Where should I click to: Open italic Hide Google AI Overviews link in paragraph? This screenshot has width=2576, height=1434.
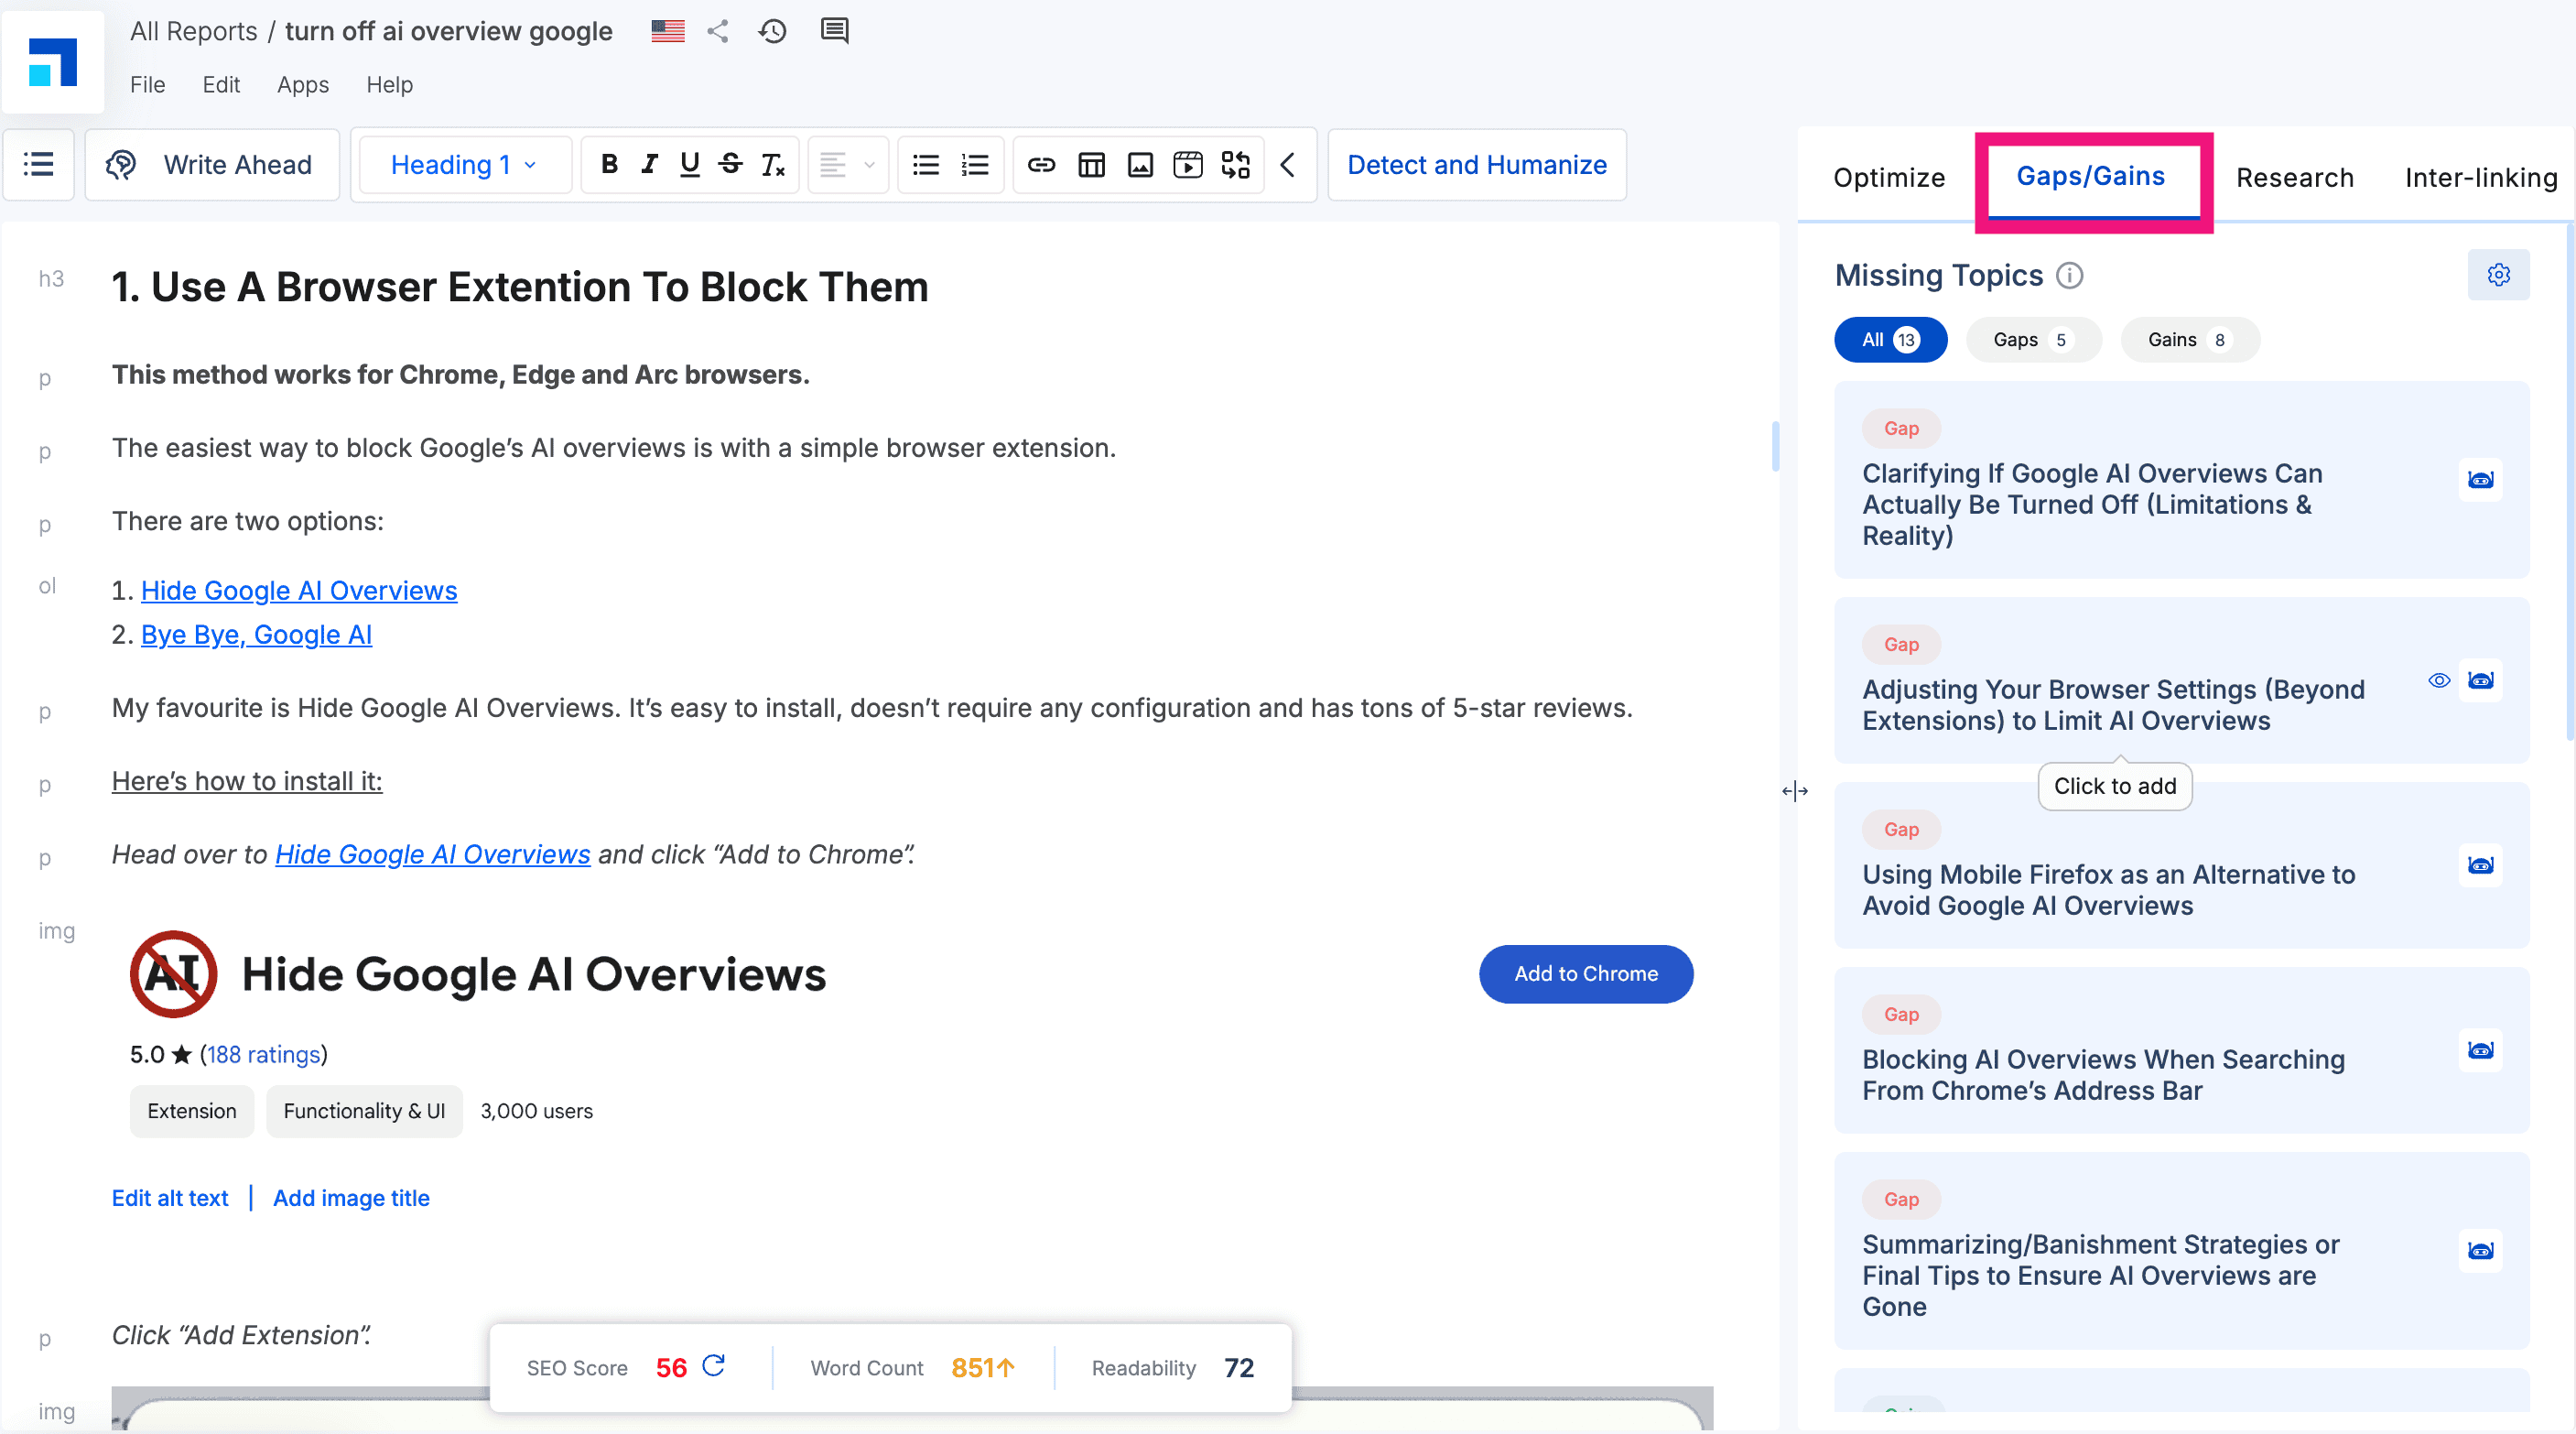[x=432, y=854]
